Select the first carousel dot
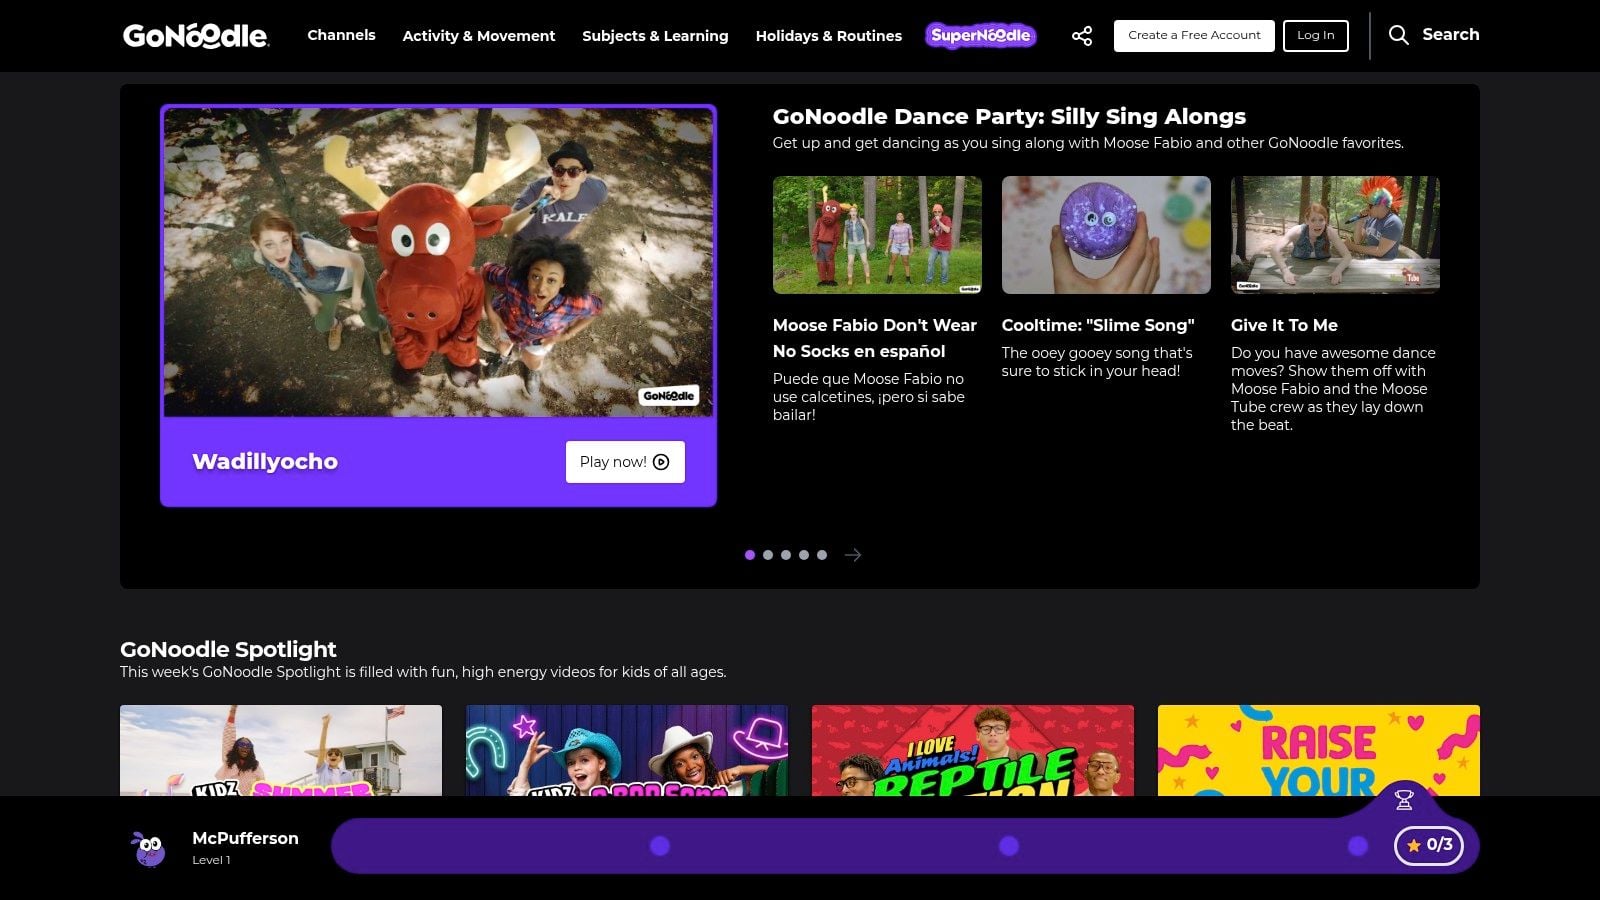 tap(750, 555)
